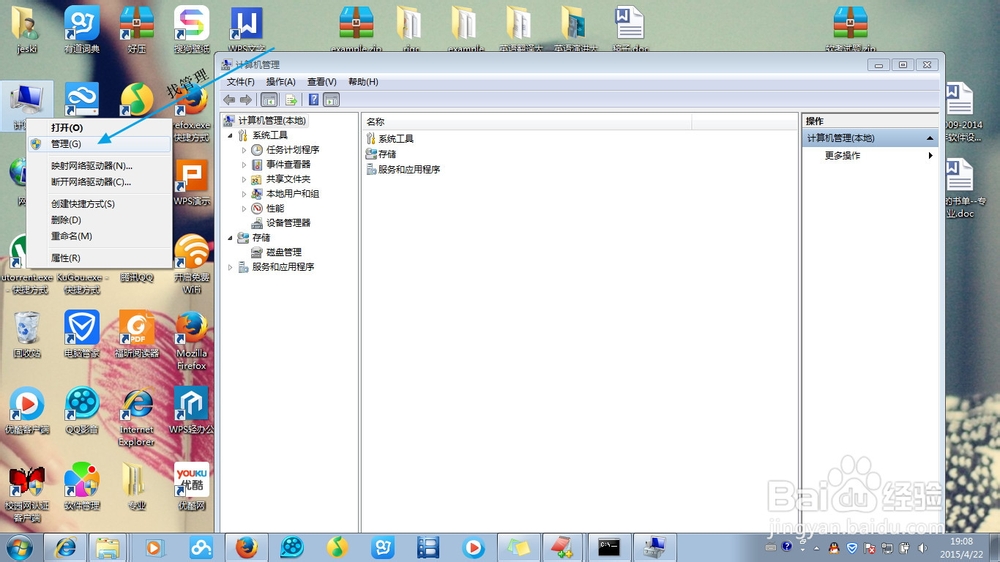The image size is (1000, 562).
Task: Choose 属性(R) in the context menu
Action: pyautogui.click(x=99, y=258)
